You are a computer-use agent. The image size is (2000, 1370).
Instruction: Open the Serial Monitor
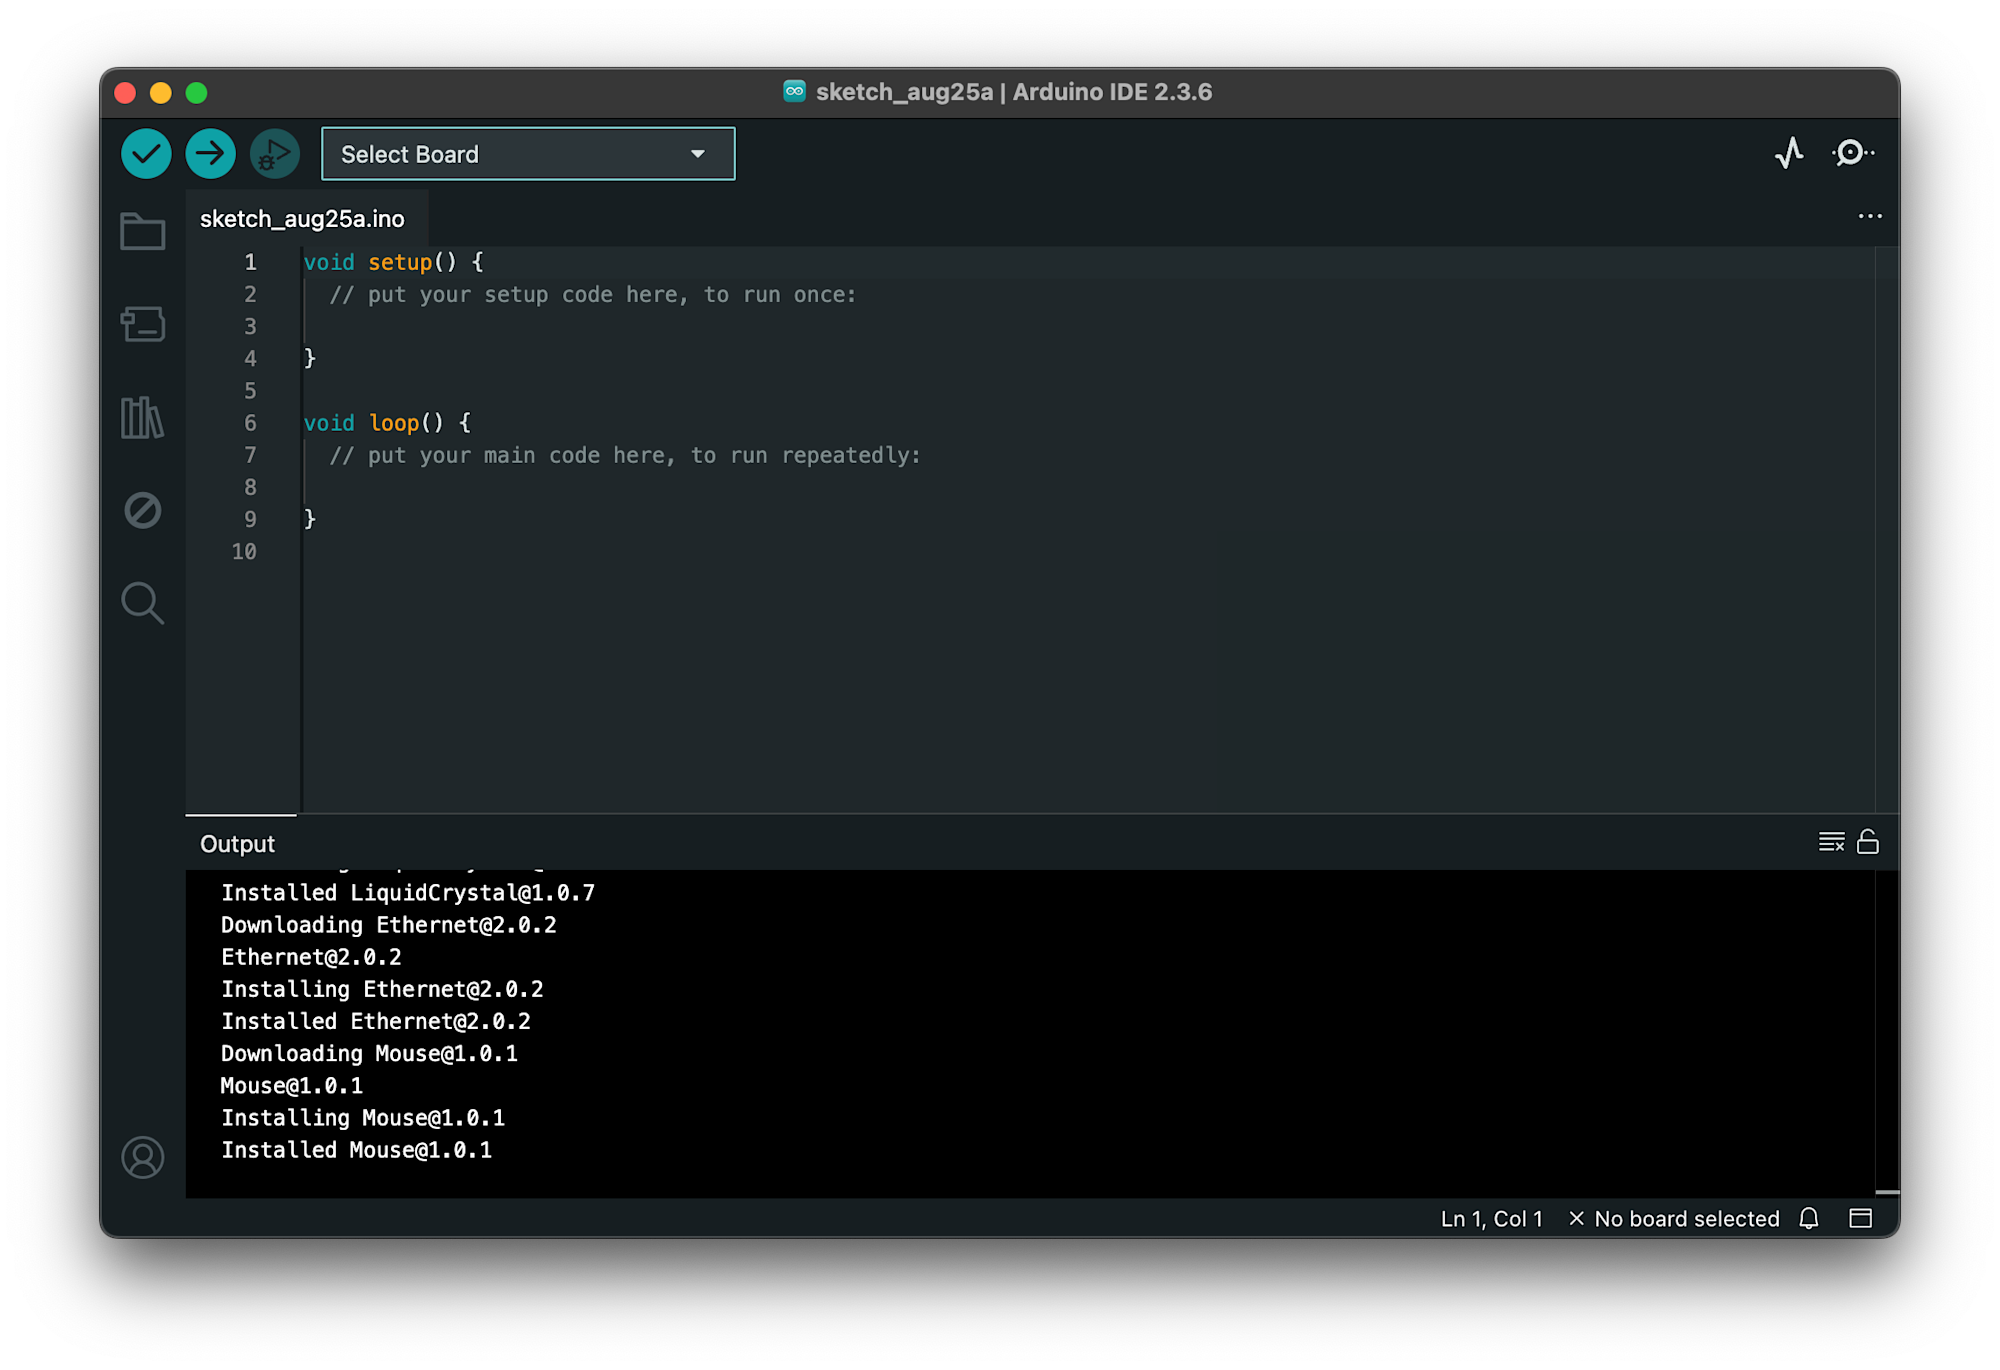coord(1852,153)
